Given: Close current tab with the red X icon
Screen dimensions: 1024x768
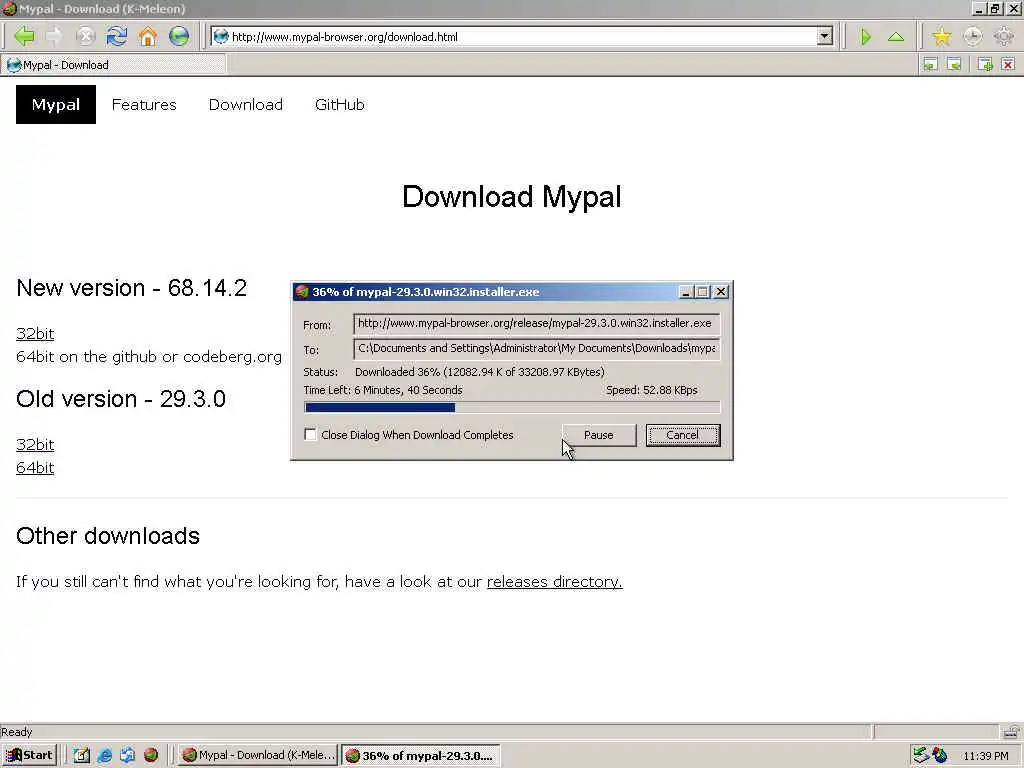Looking at the screenshot, I should 1008,64.
